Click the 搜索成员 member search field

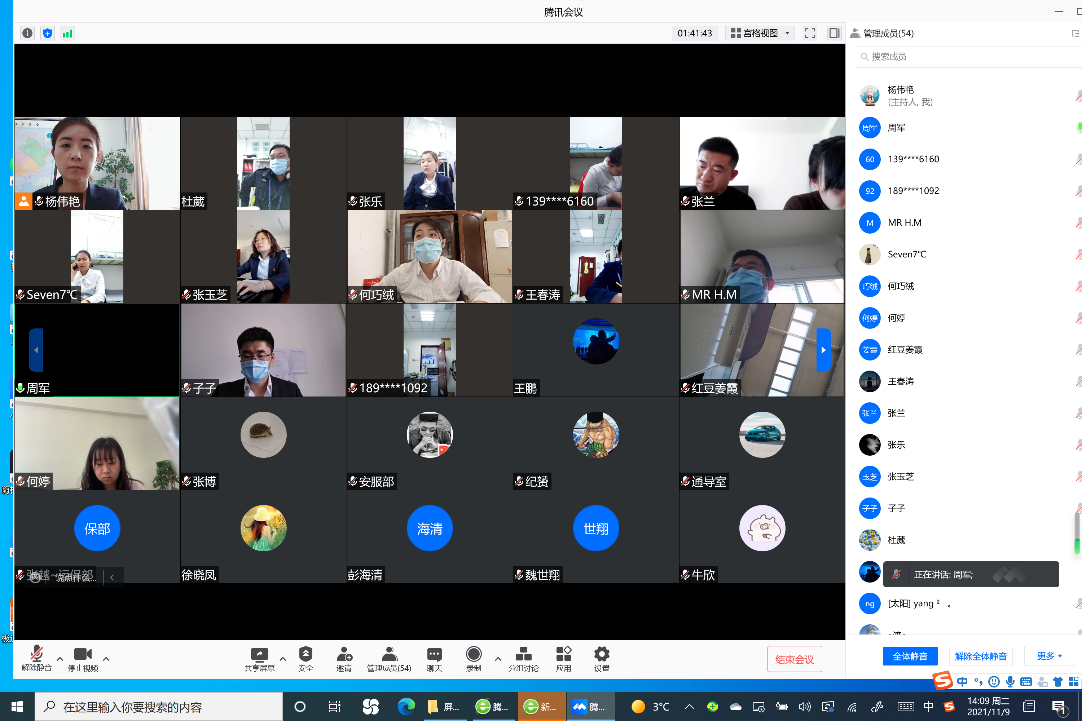pos(960,57)
